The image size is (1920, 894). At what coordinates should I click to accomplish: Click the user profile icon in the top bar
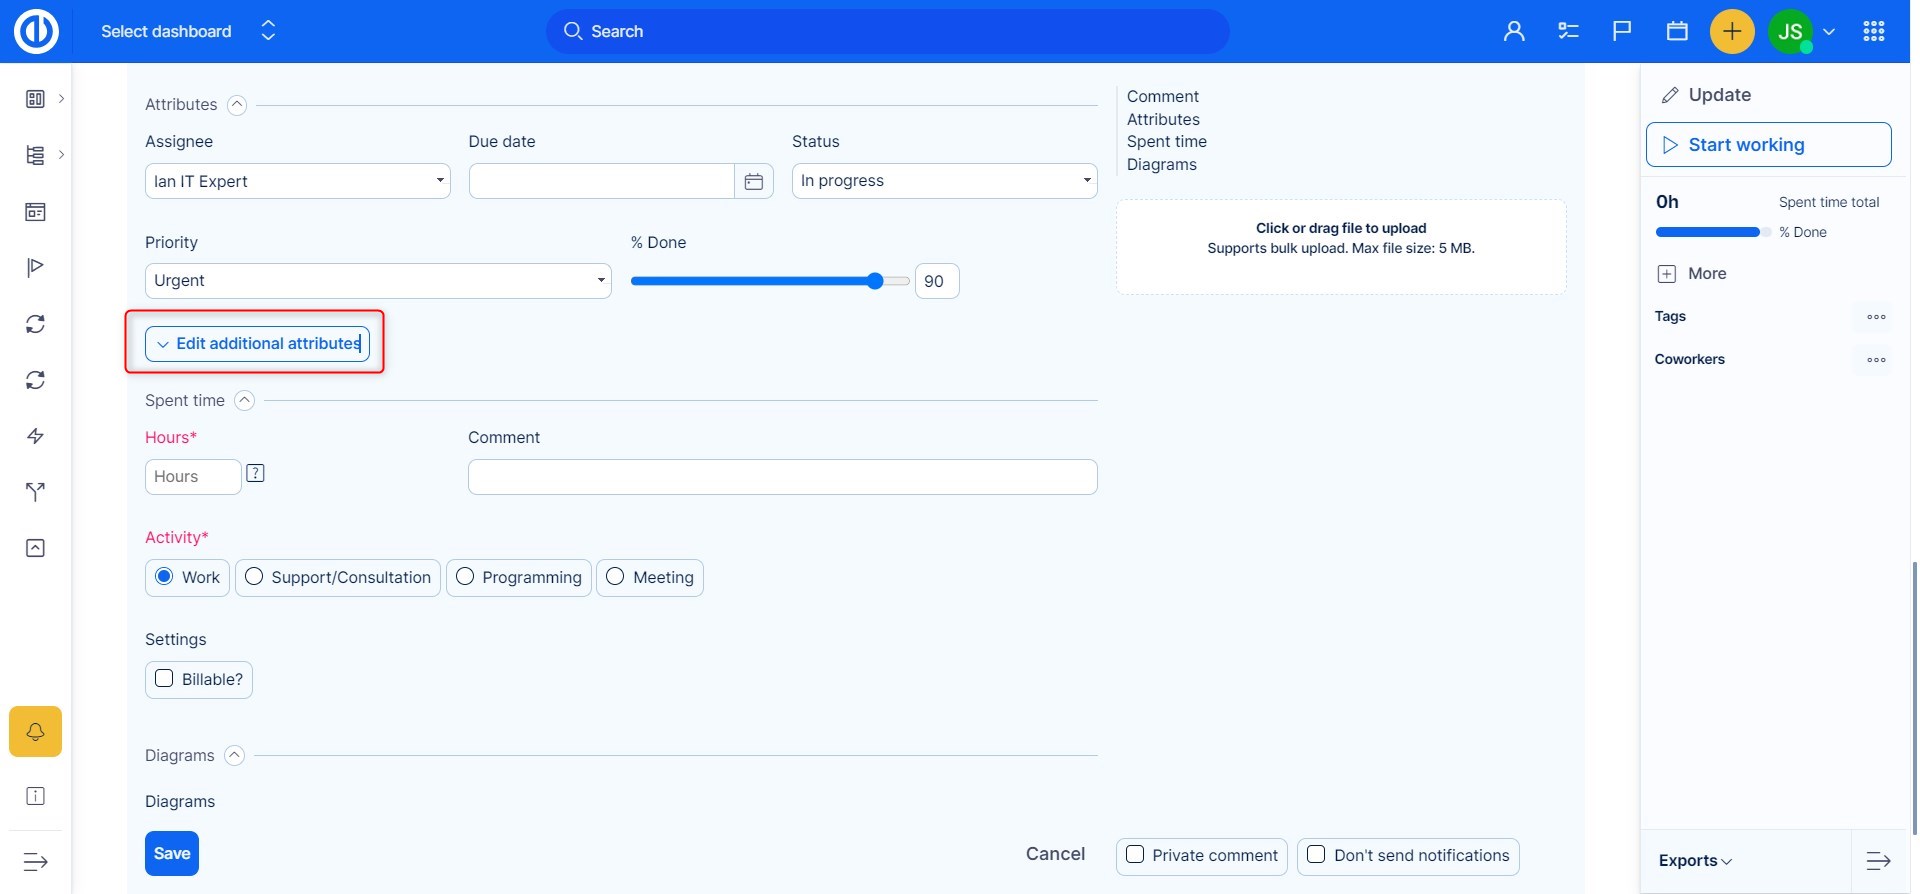1514,32
